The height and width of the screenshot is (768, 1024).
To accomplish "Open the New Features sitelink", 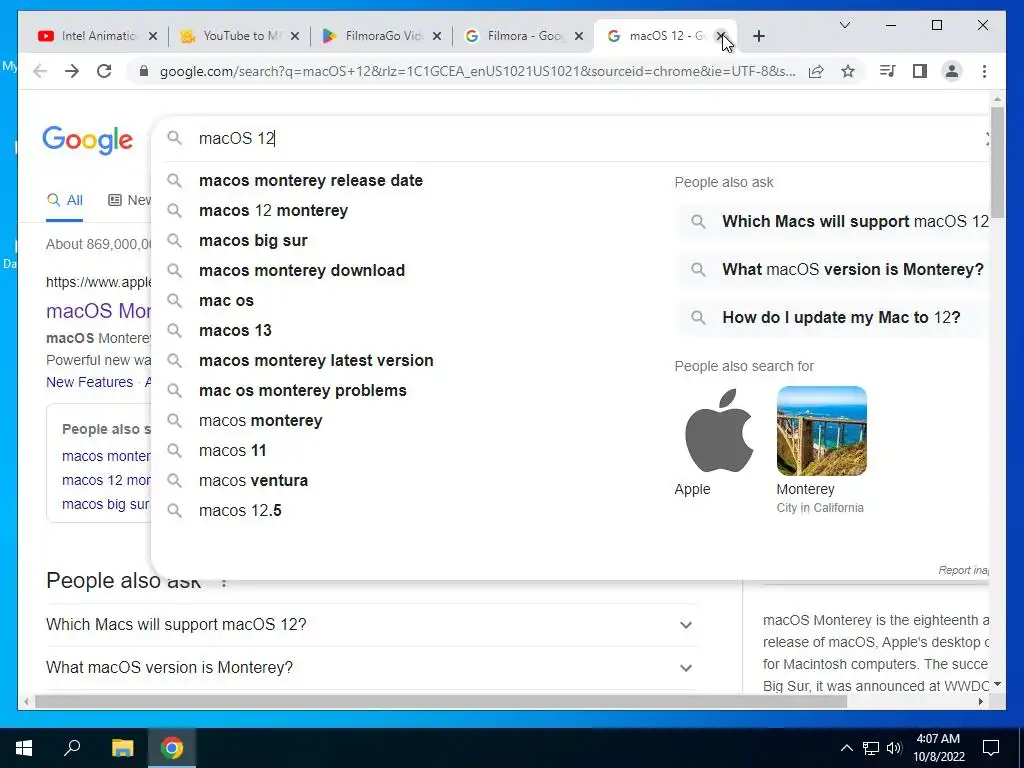I will (x=89, y=382).
